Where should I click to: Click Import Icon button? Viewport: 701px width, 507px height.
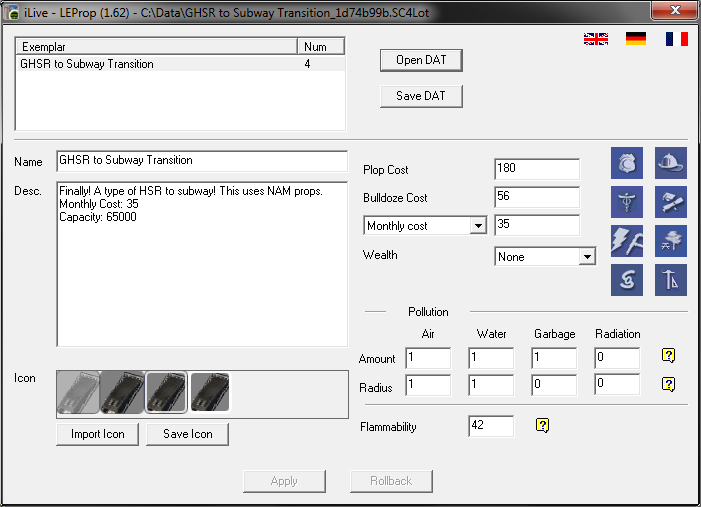(x=97, y=434)
